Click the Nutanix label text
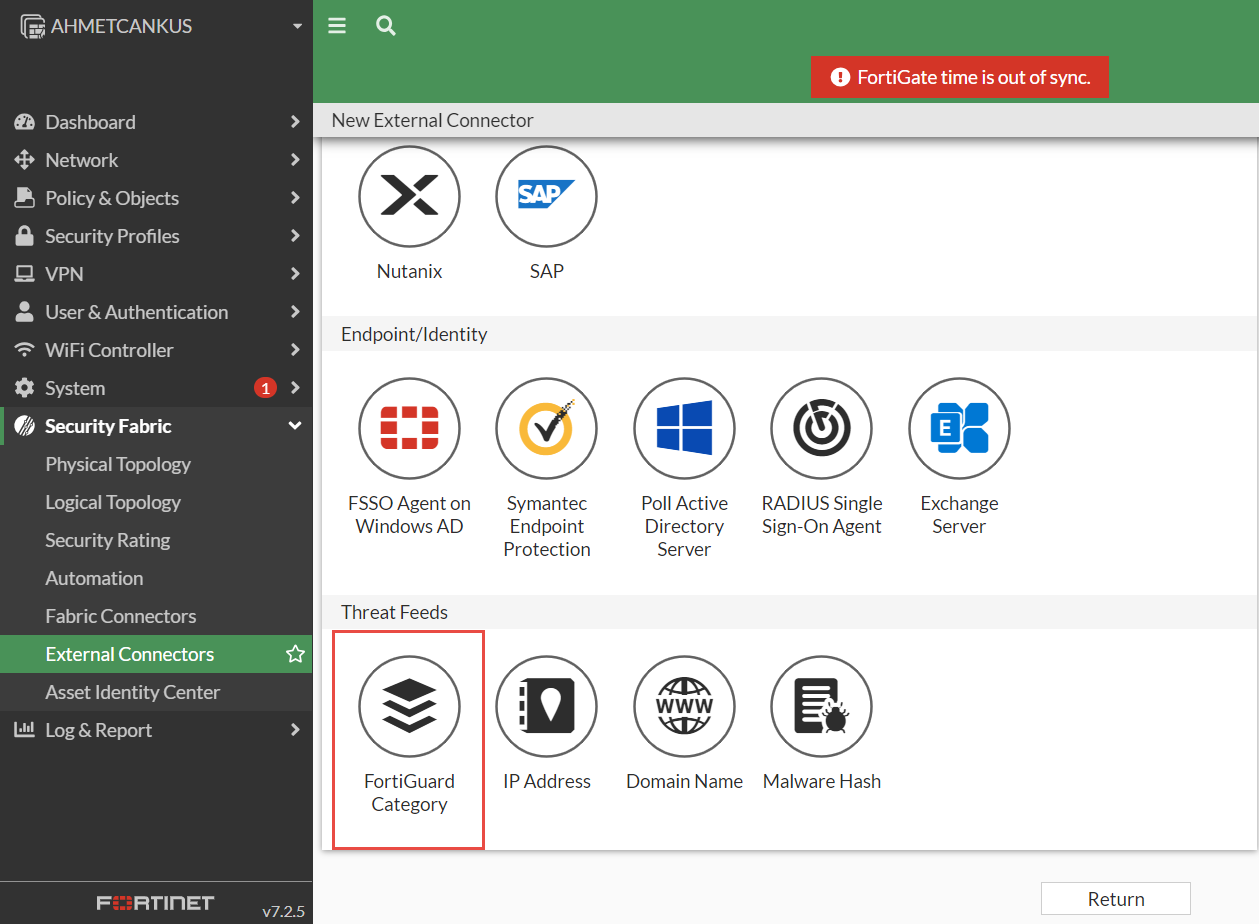The image size is (1259, 924). tap(409, 271)
